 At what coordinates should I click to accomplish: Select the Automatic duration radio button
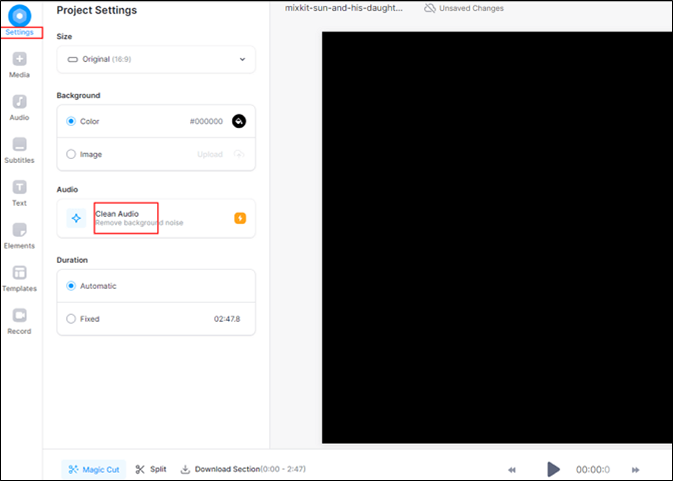point(71,286)
